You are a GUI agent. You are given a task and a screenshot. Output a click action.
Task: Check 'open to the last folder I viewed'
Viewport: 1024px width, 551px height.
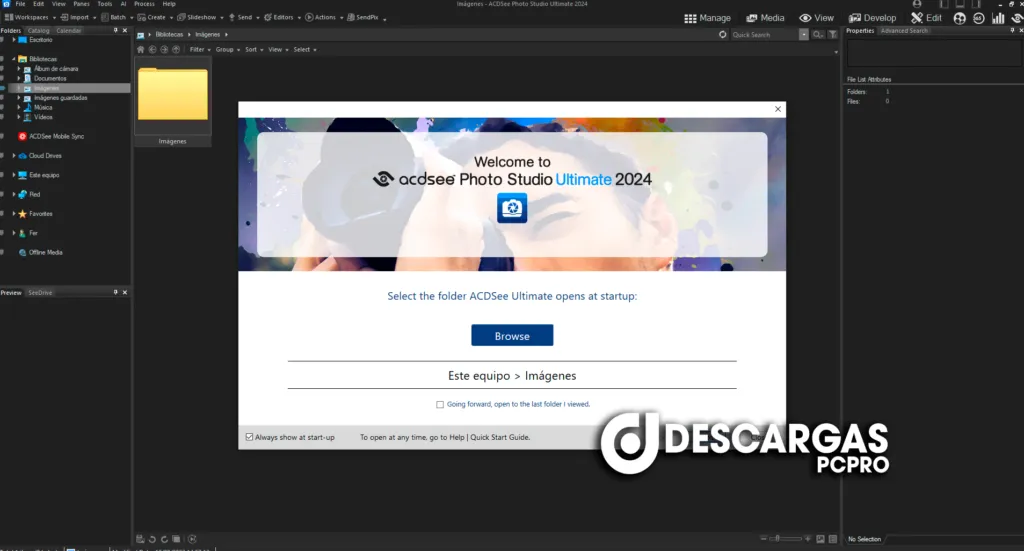pos(440,405)
